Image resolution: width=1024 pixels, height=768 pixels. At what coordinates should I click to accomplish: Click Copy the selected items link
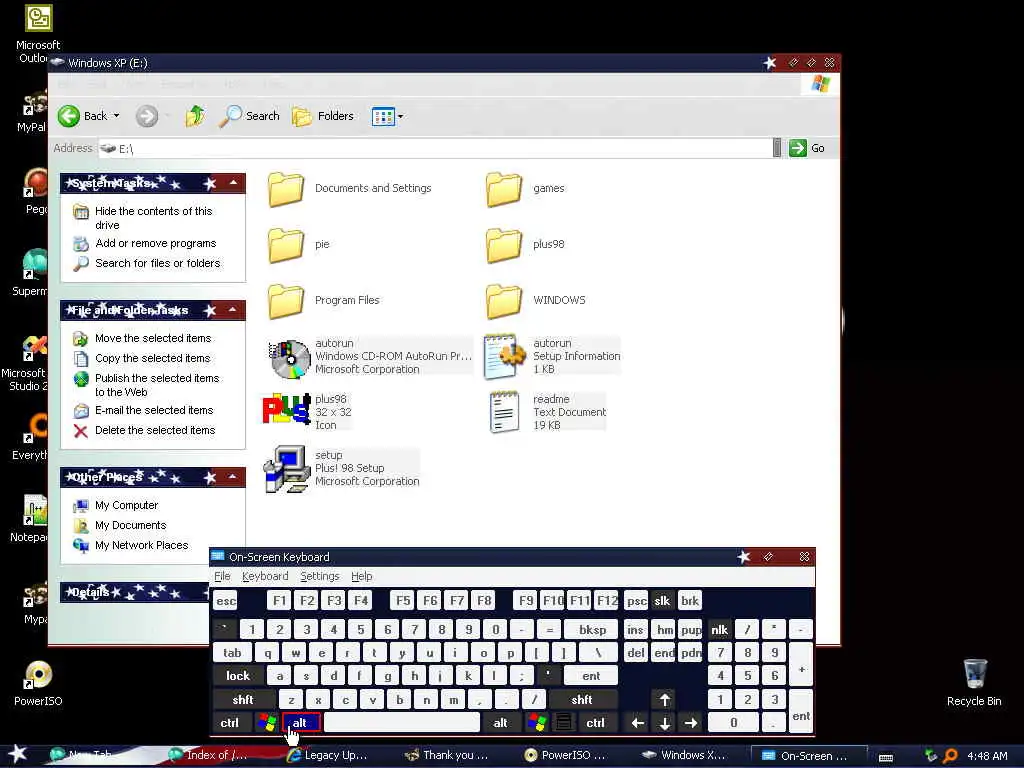152,358
